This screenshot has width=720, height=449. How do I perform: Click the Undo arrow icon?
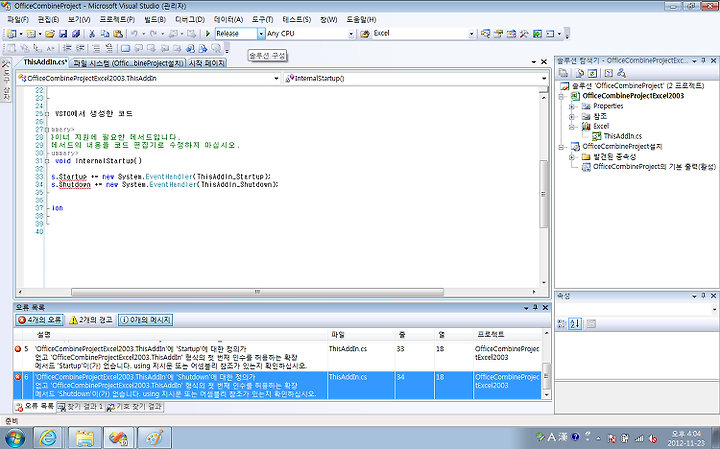coord(134,34)
